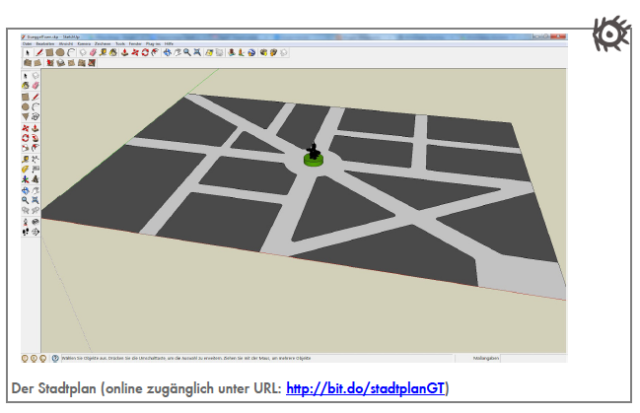Pick the Tape Measure tool in horizontal toolbar
640x413 pixels.
coord(103,52)
